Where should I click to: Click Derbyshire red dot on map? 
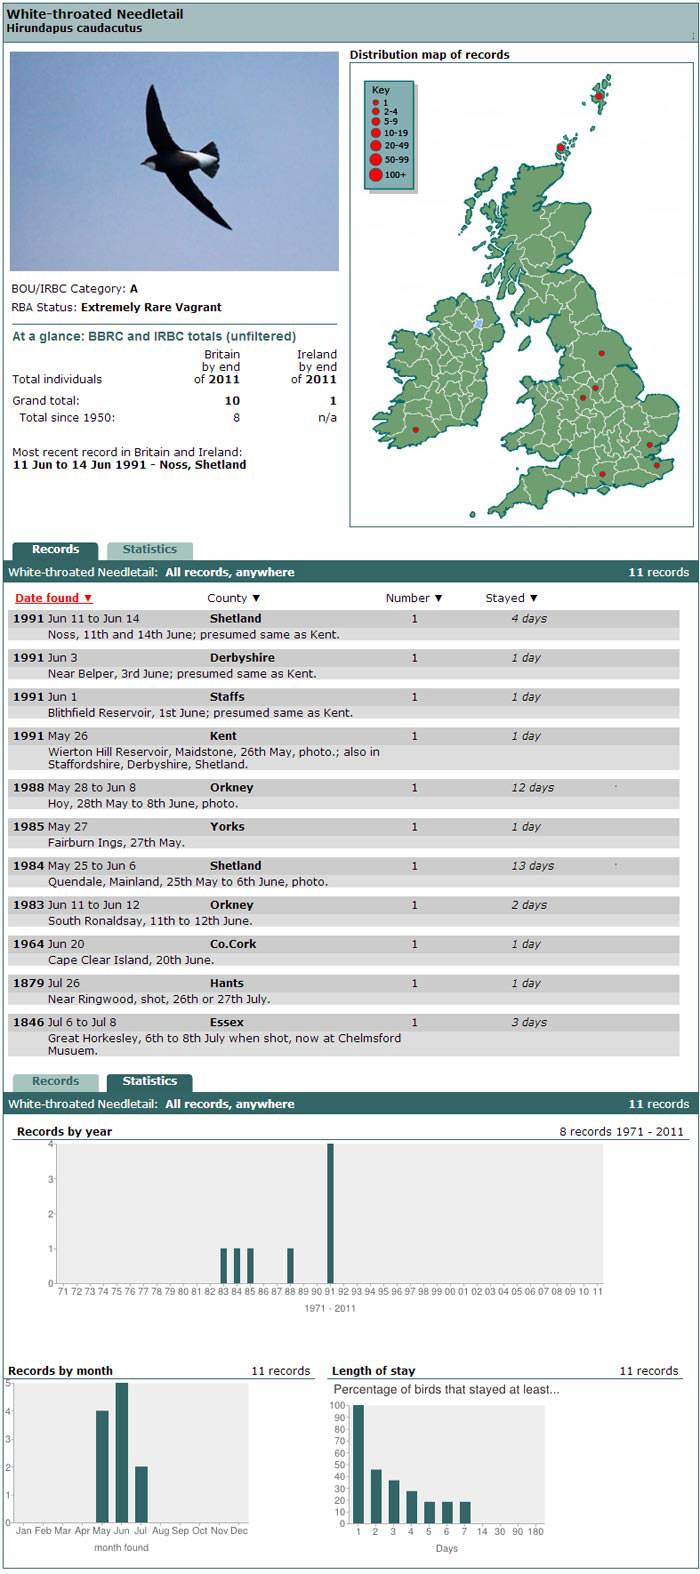click(595, 388)
